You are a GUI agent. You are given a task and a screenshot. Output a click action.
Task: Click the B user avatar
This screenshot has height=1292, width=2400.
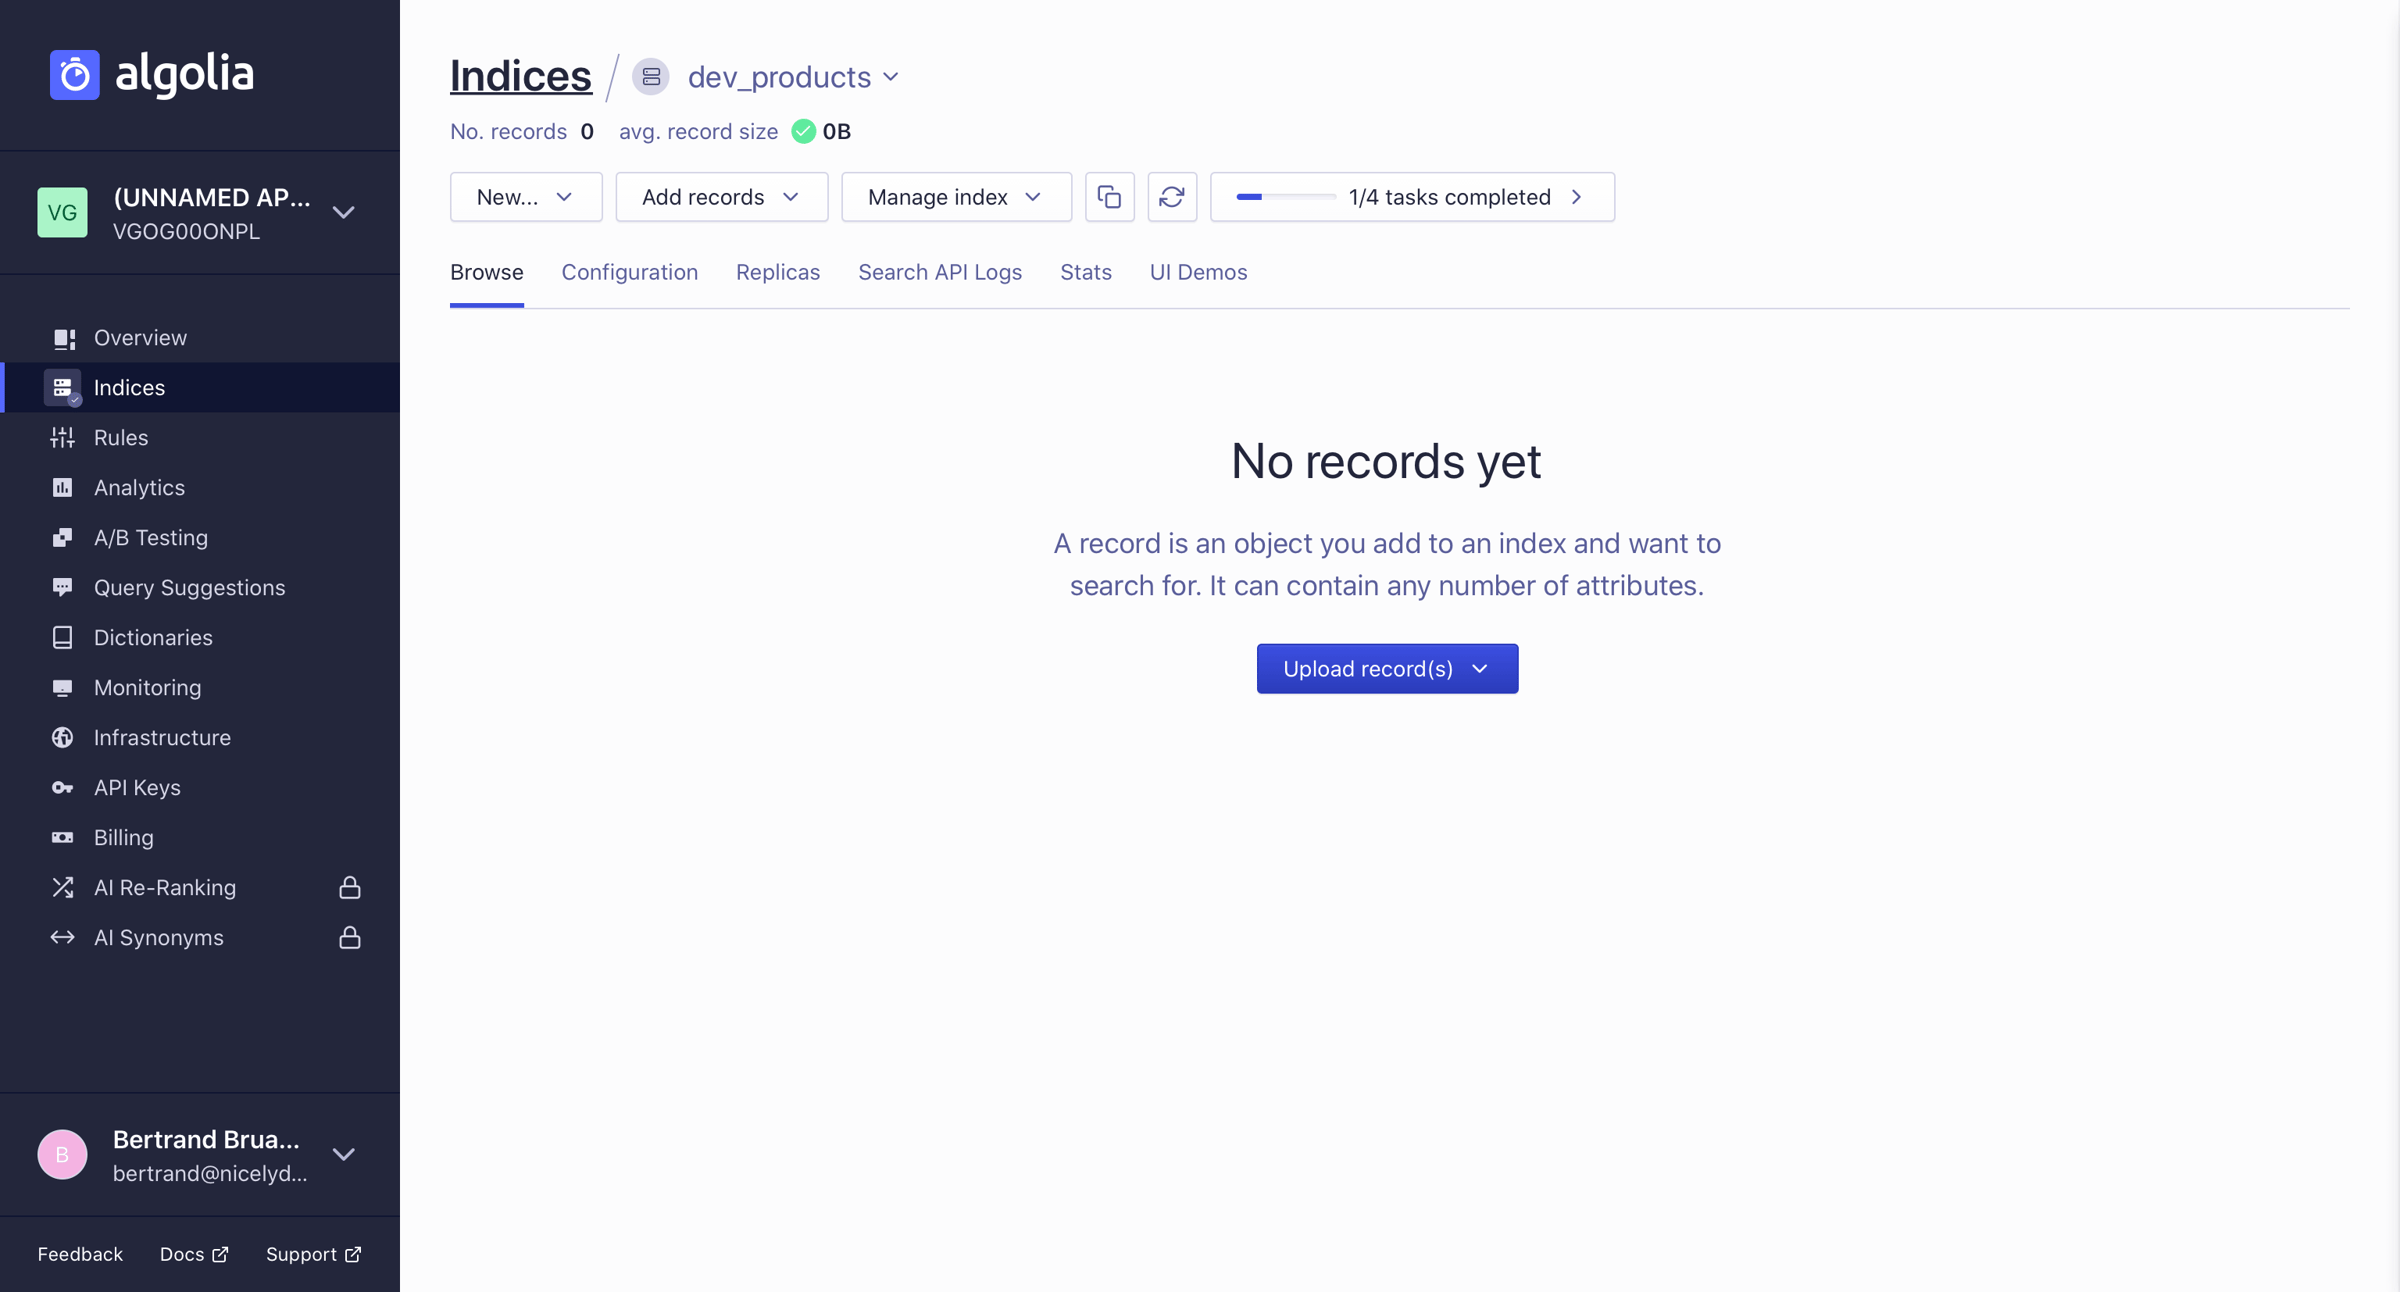click(62, 1154)
